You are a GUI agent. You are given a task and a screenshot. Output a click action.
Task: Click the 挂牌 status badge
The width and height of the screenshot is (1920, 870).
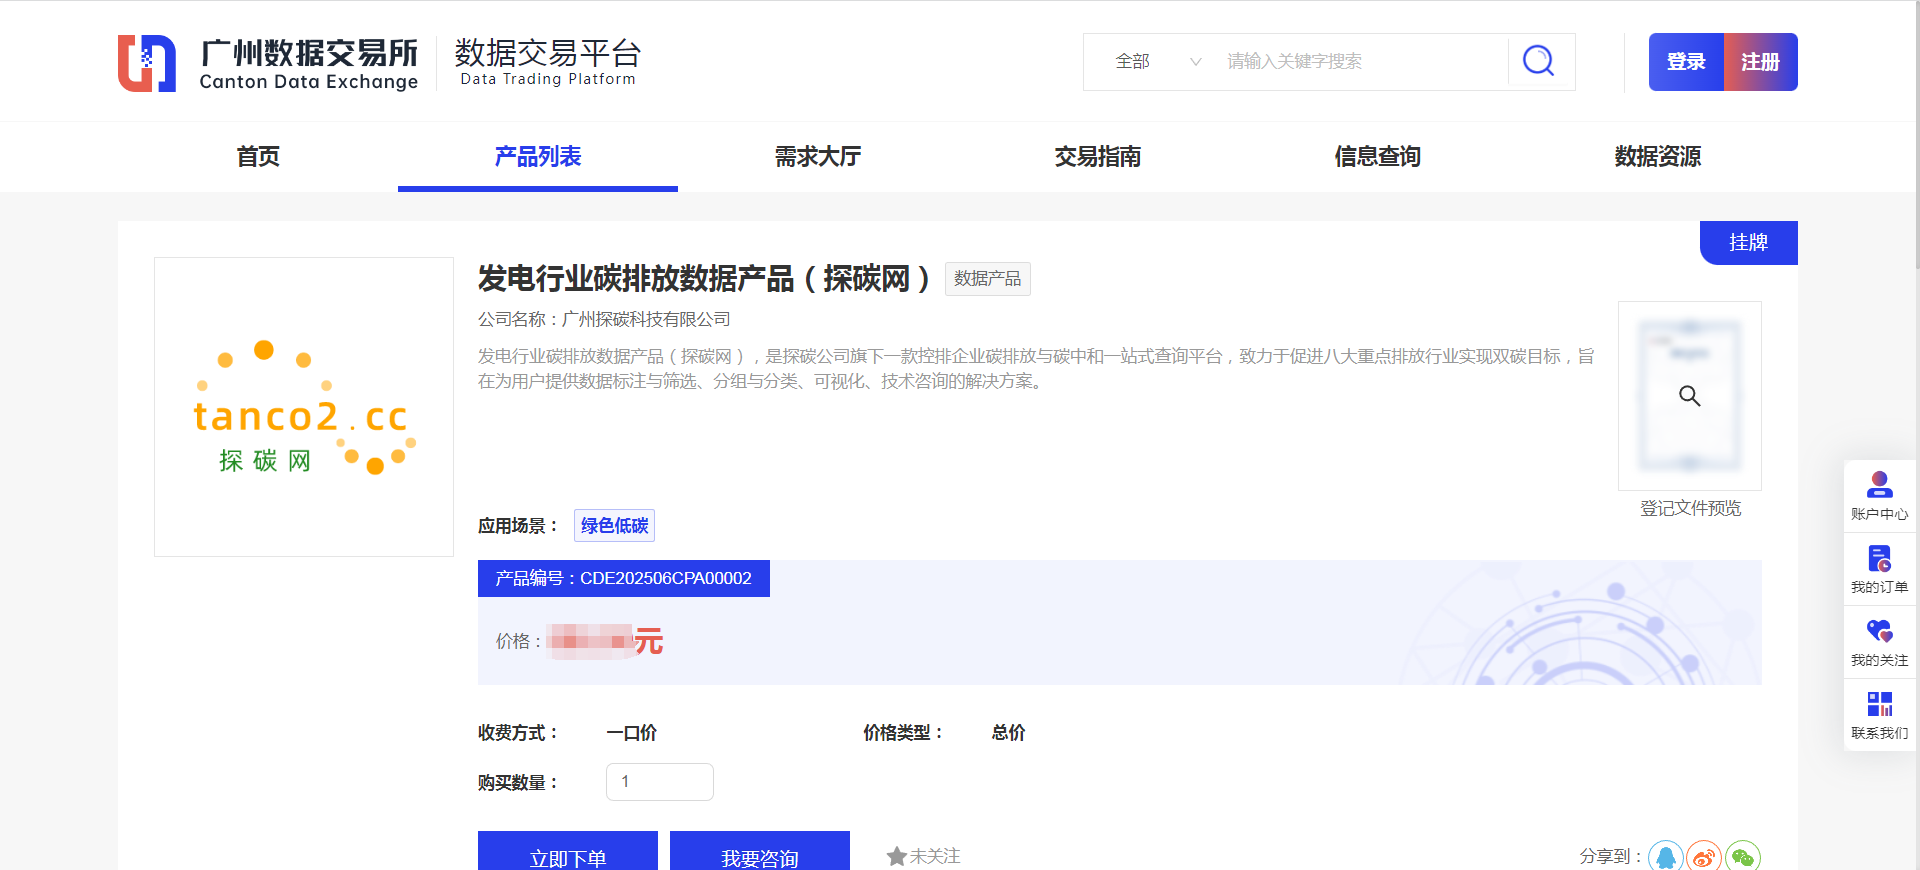1749,243
